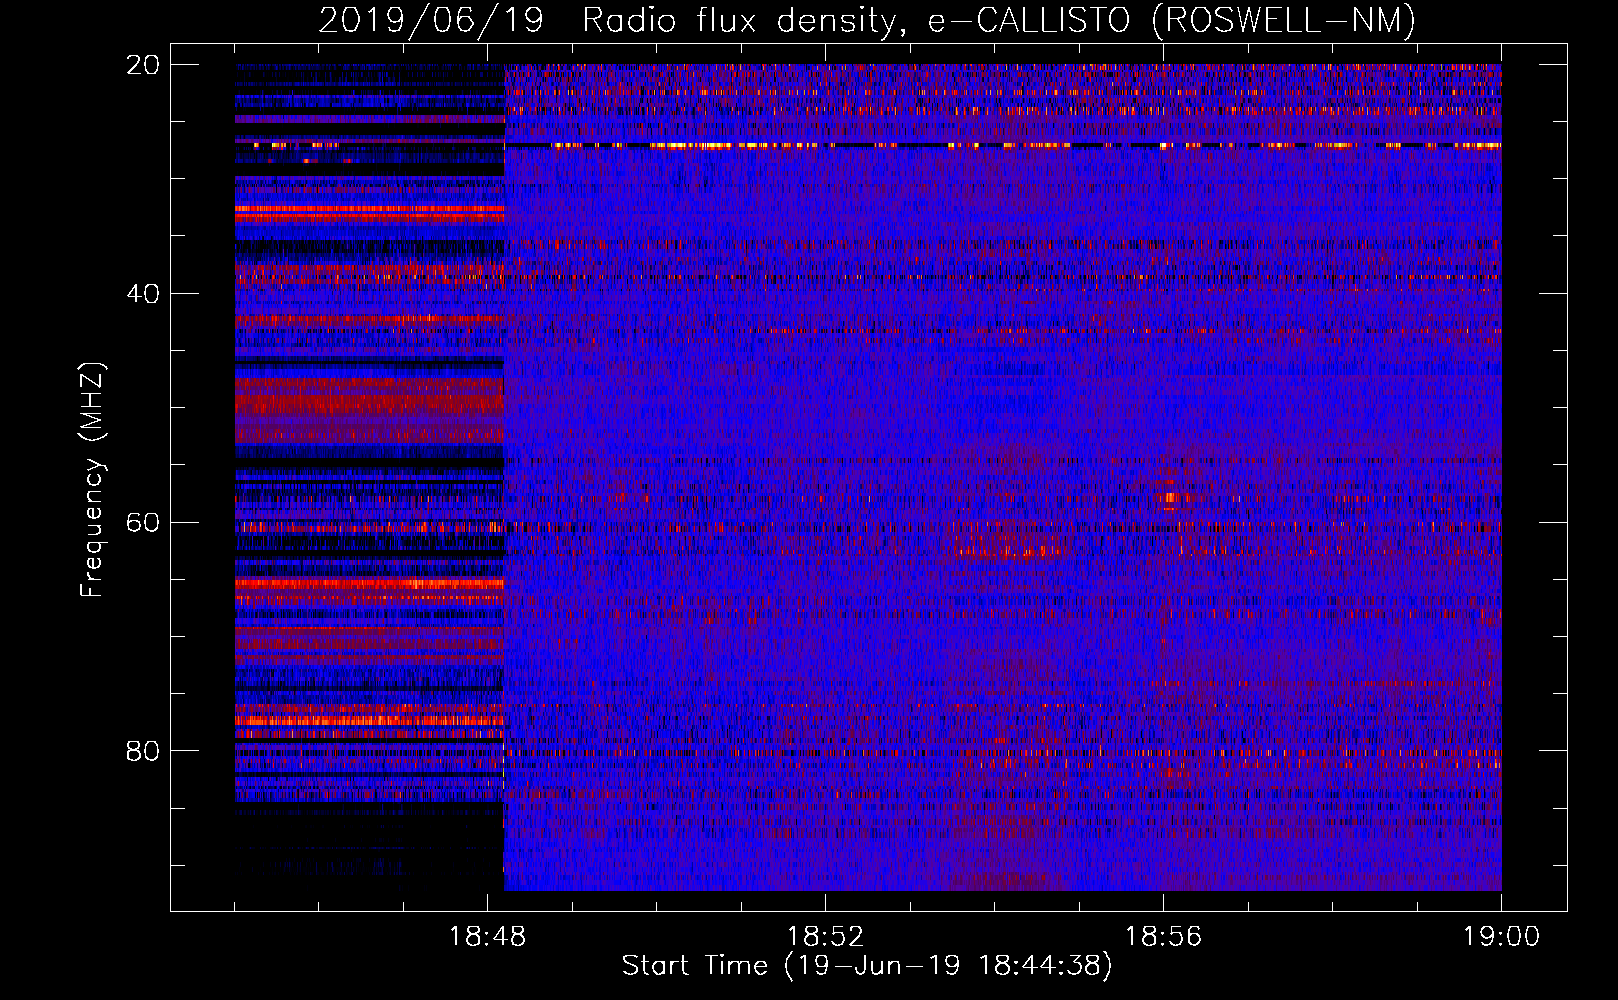Click the '80' frequency tick label
The height and width of the screenshot is (1000, 1618).
coord(142,751)
